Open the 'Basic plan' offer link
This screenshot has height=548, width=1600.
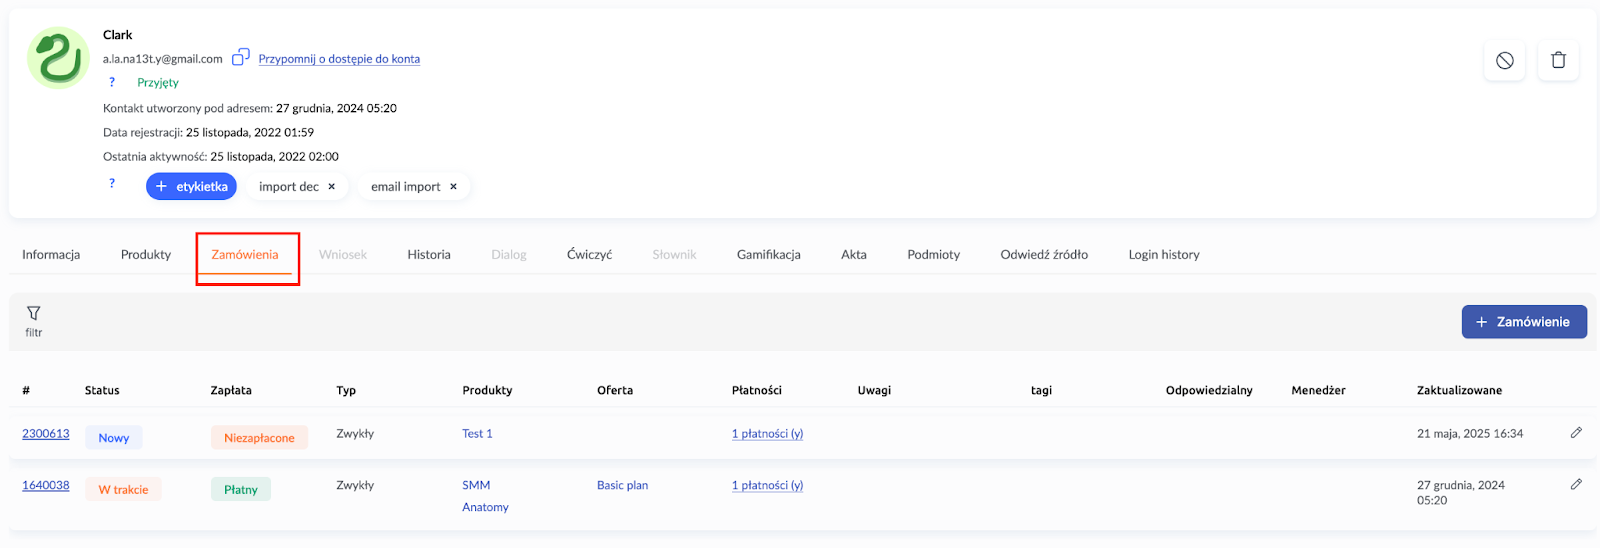(x=622, y=485)
